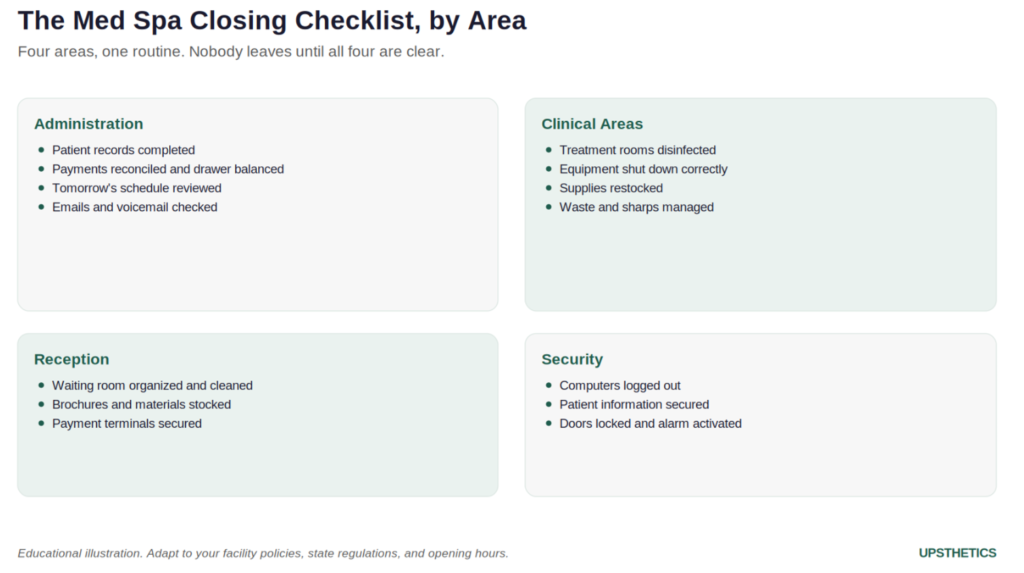Screen dimensions: 1024x573
Task: Click 'Waste and sharps managed' item
Action: pyautogui.click(x=636, y=207)
